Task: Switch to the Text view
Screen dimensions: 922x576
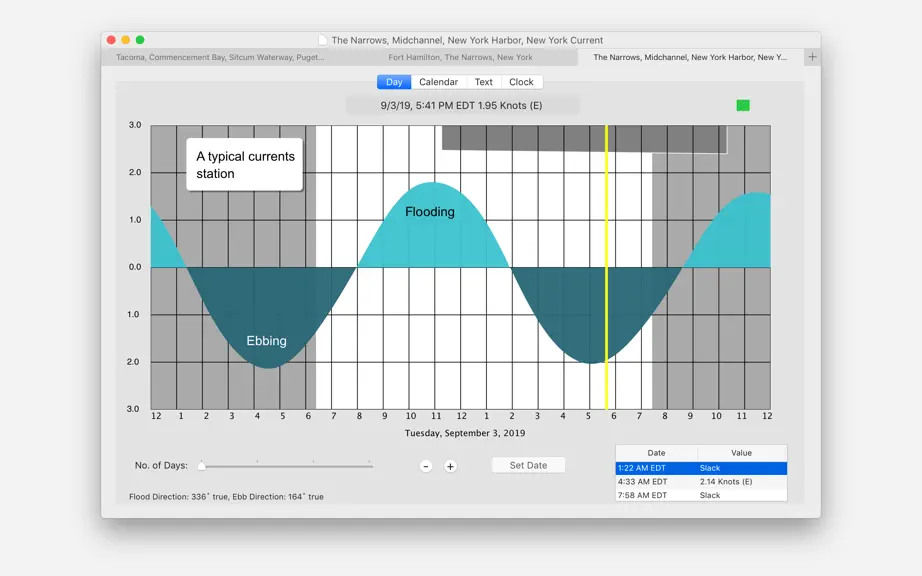Action: (483, 82)
